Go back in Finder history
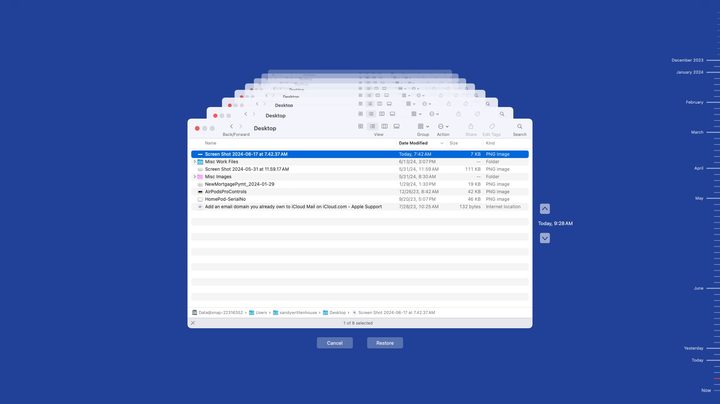Image resolution: width=720 pixels, height=404 pixels. coord(231,126)
